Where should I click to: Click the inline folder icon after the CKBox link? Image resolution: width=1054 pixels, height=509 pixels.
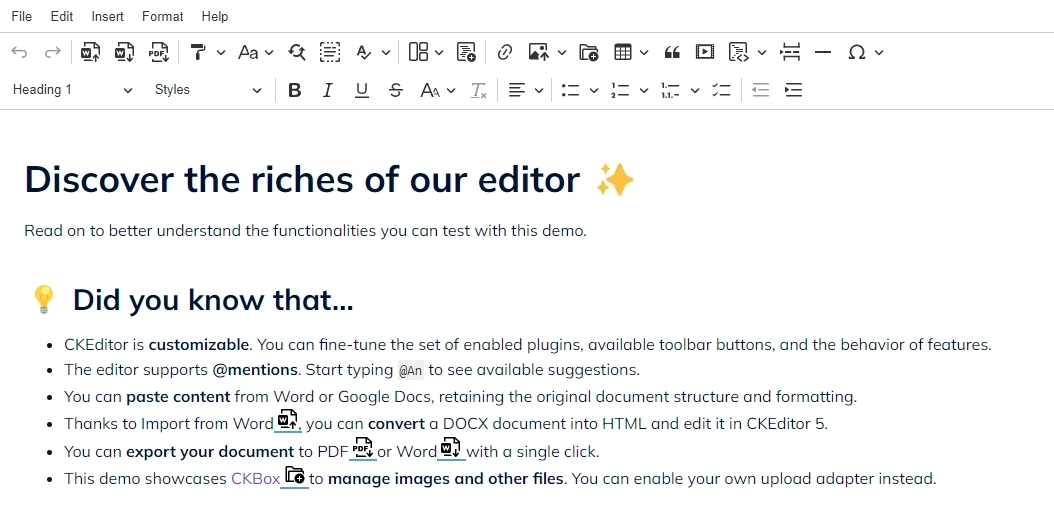pyautogui.click(x=294, y=475)
